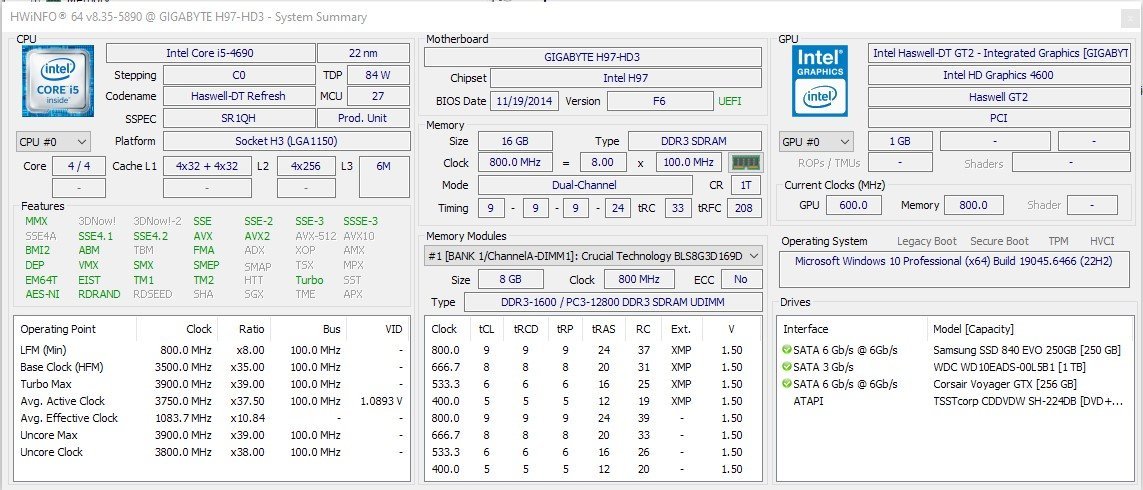Open the GPU #0 selector dropdown

(x=816, y=142)
